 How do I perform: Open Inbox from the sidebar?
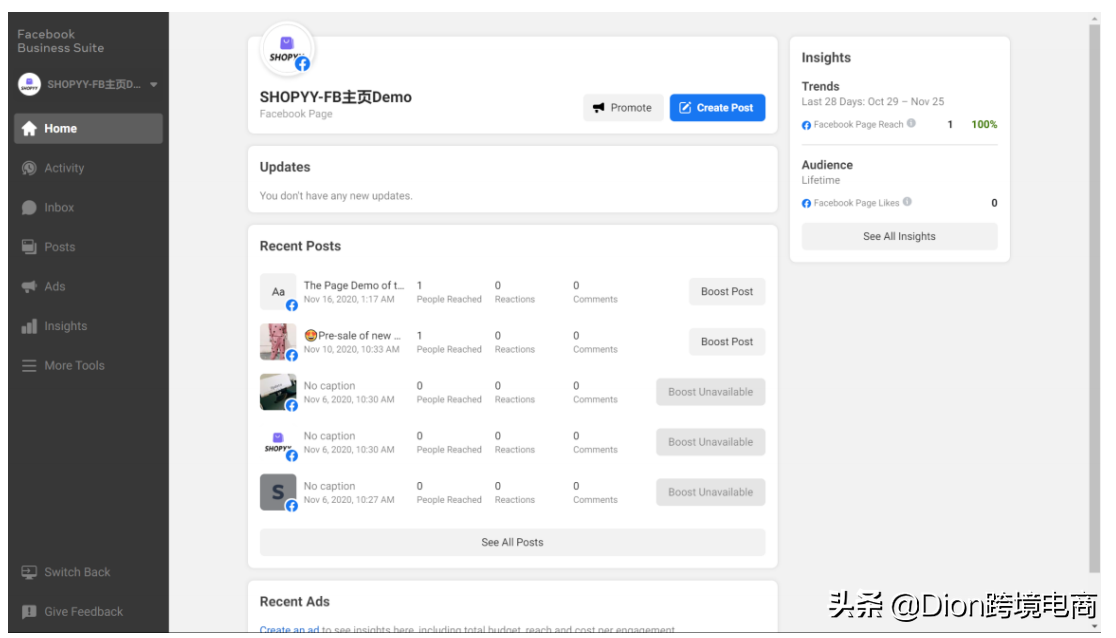(88, 207)
